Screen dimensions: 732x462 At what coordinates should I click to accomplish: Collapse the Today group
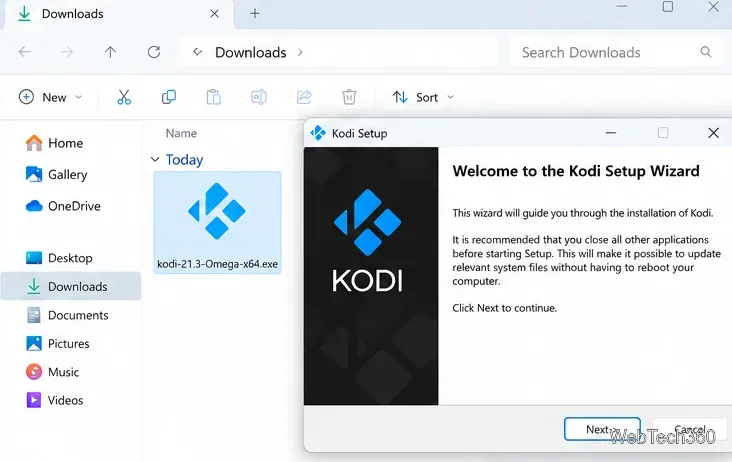pyautogui.click(x=155, y=160)
